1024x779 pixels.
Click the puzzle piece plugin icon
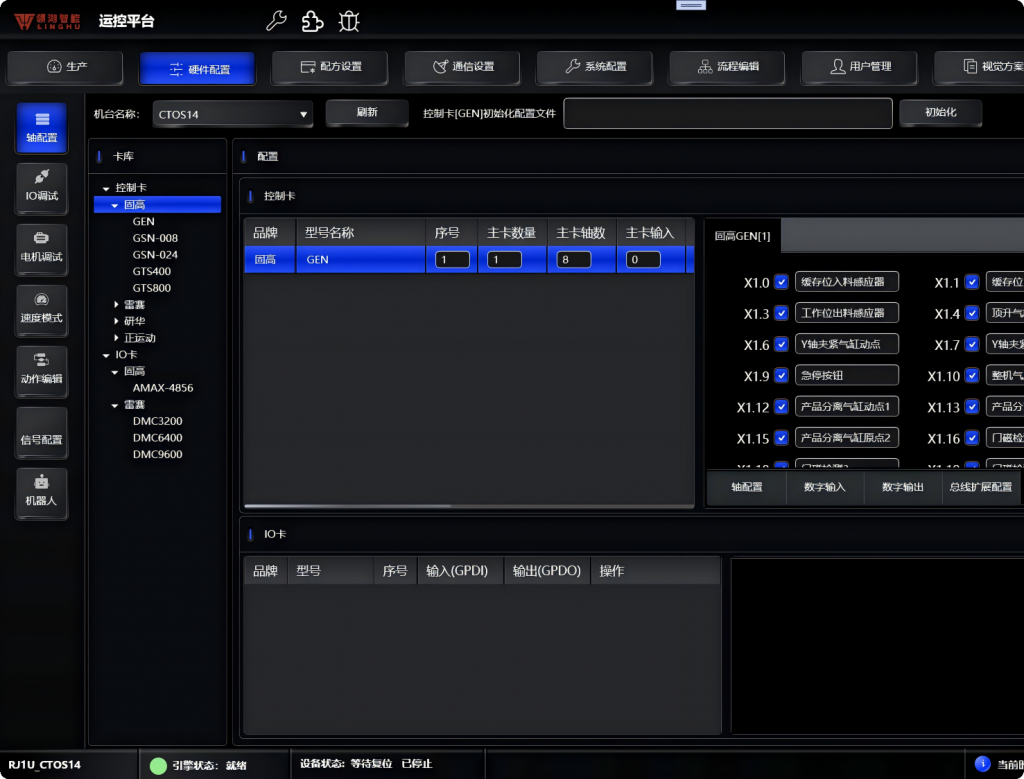tap(313, 21)
